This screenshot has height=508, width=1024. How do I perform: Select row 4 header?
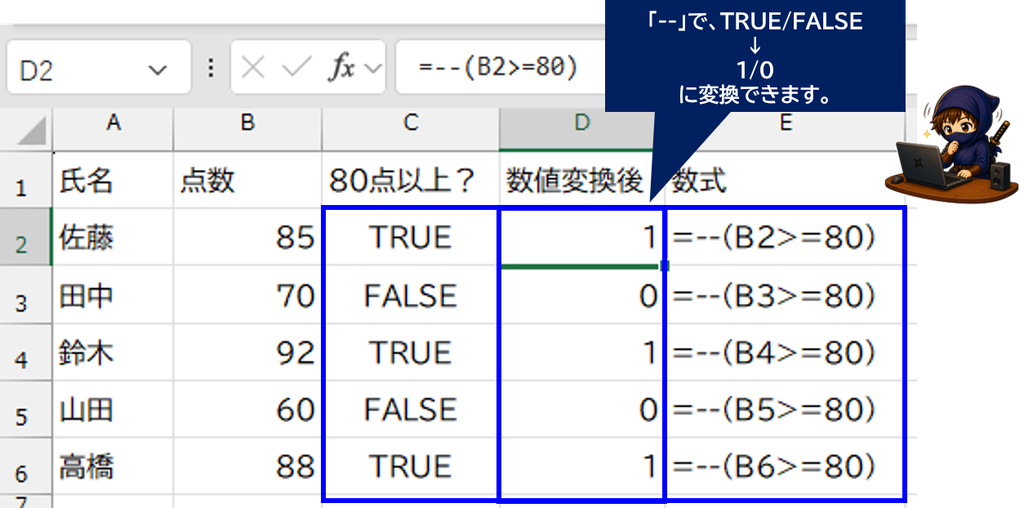pyautogui.click(x=26, y=353)
